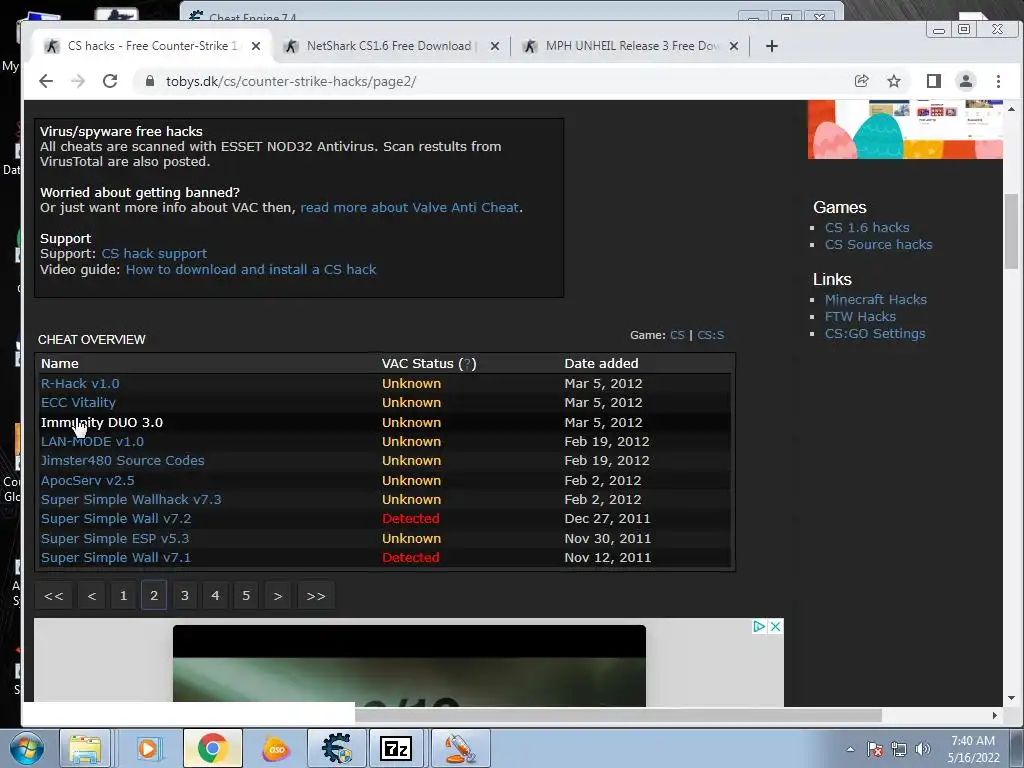The width and height of the screenshot is (1024, 768).
Task: Open Windows Explorer from taskbar
Action: pyautogui.click(x=86, y=748)
